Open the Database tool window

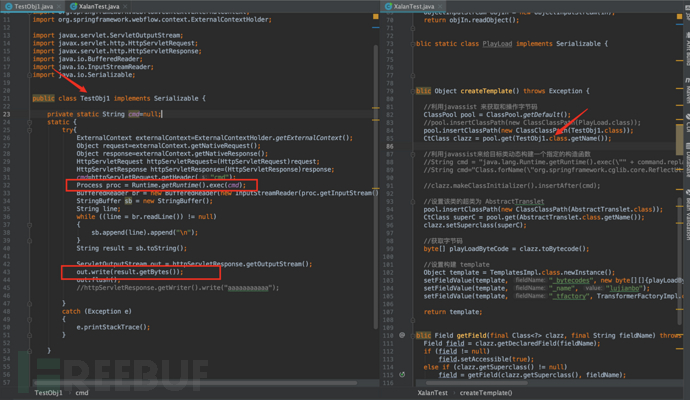click(686, 159)
